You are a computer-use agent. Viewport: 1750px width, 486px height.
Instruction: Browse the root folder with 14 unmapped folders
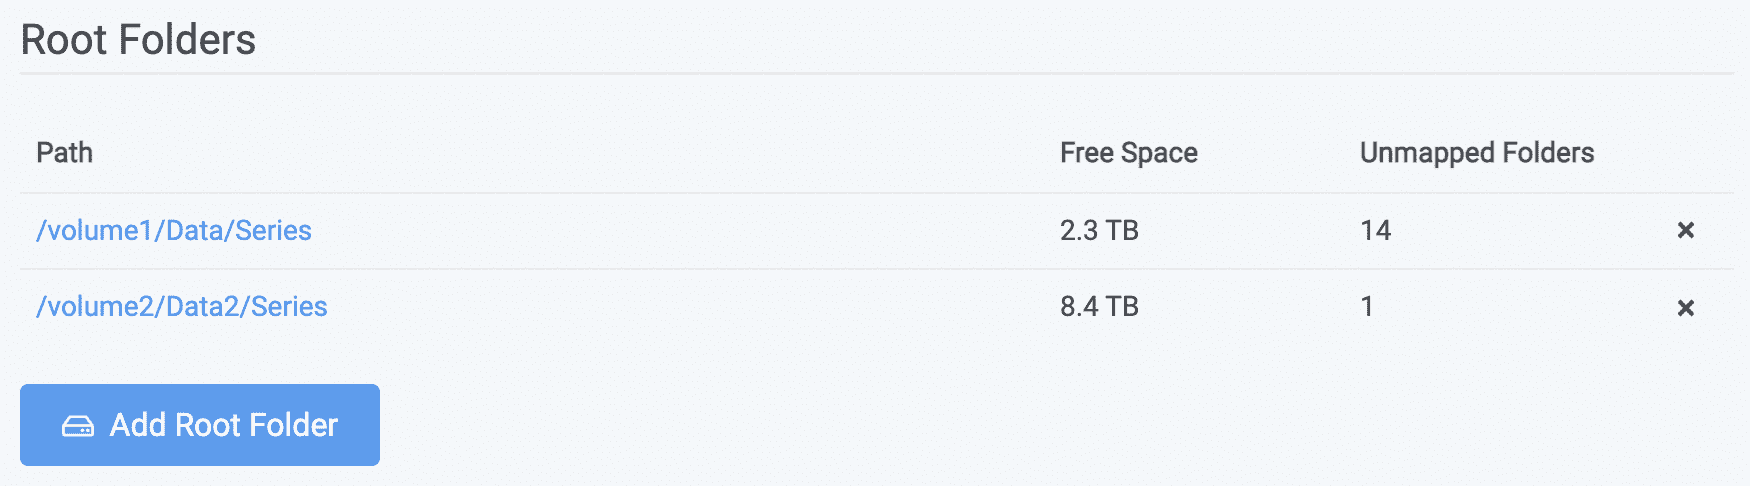click(x=174, y=230)
